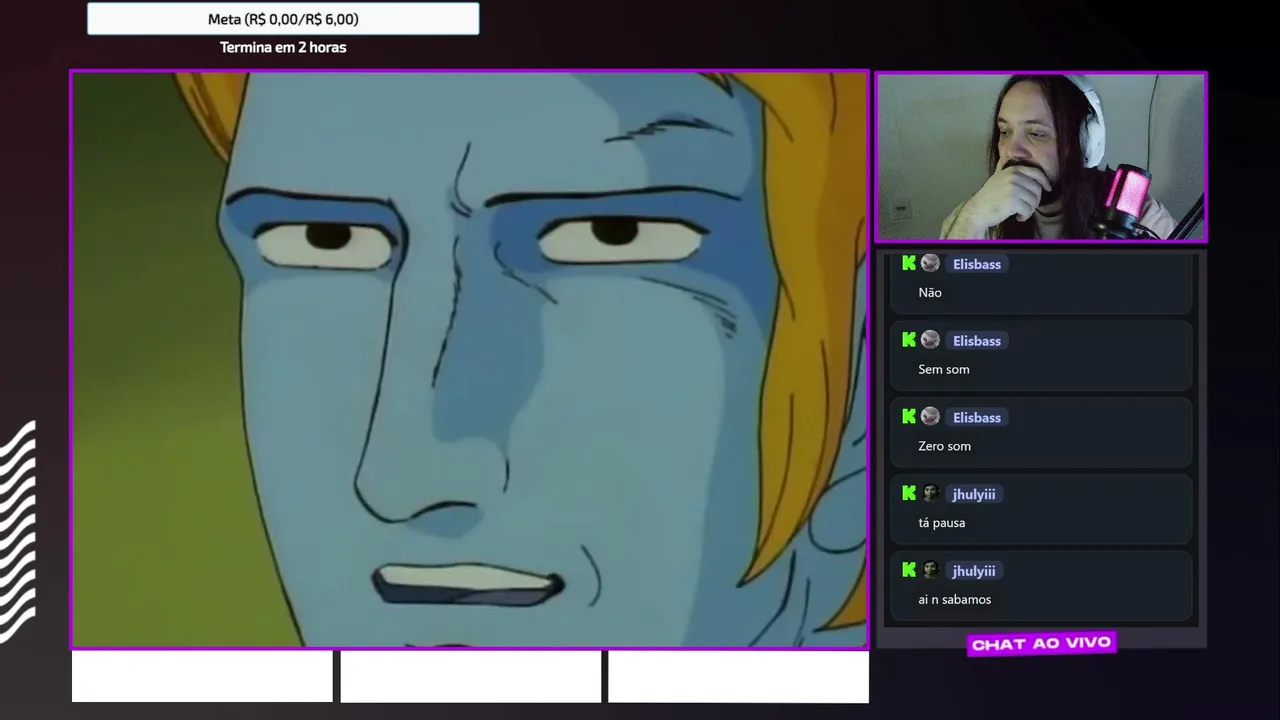
Task: Click the streamer webcam feed
Action: [1041, 156]
